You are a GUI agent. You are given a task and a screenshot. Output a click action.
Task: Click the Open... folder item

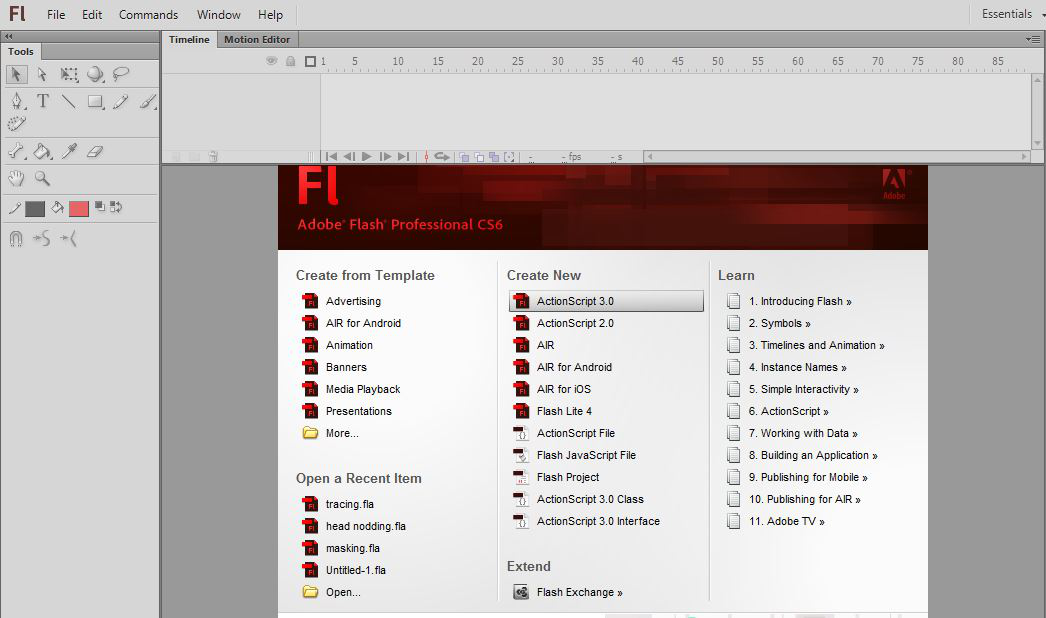point(343,592)
